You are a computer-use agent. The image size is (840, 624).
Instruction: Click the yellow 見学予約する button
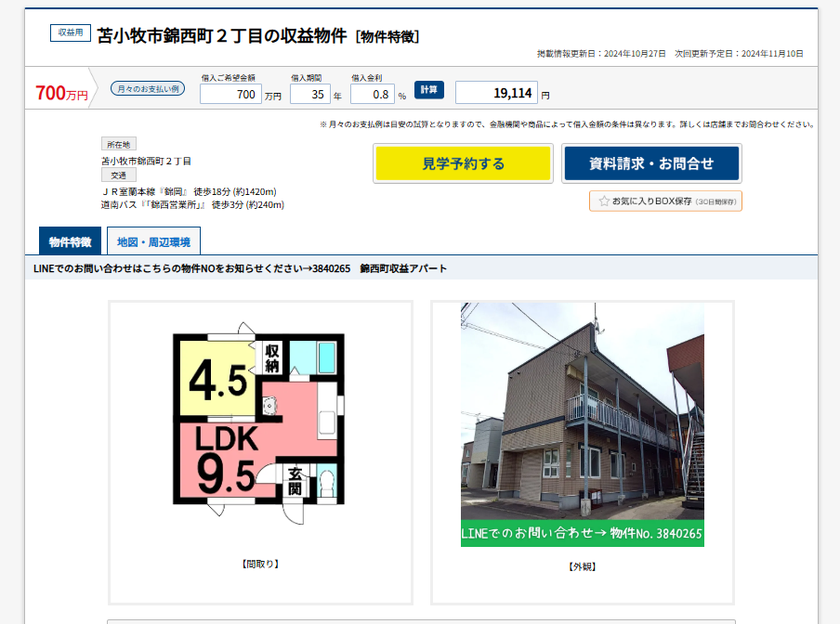462,163
